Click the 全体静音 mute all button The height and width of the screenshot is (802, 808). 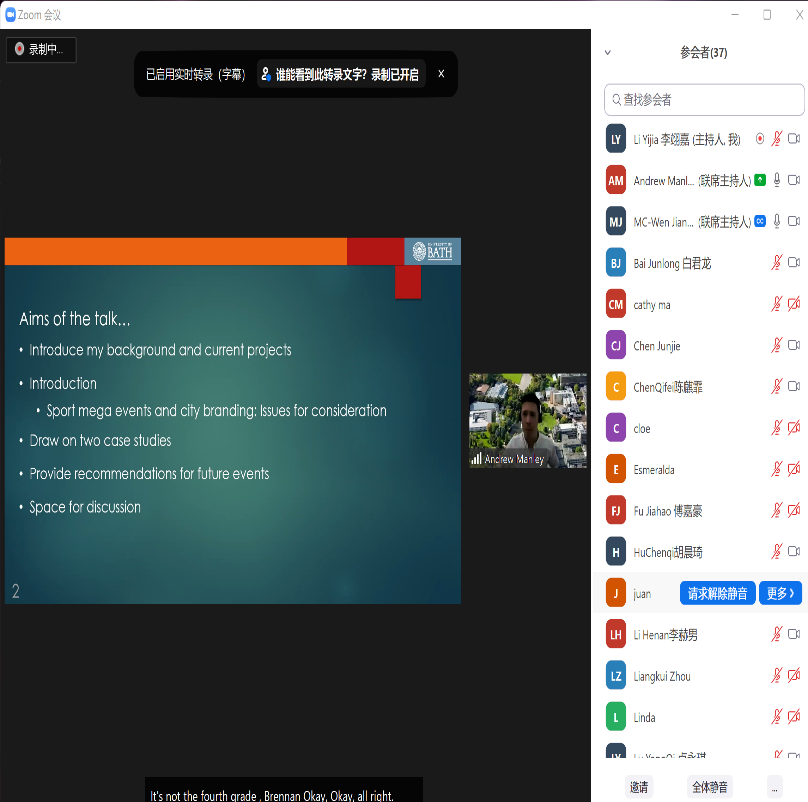pos(710,787)
